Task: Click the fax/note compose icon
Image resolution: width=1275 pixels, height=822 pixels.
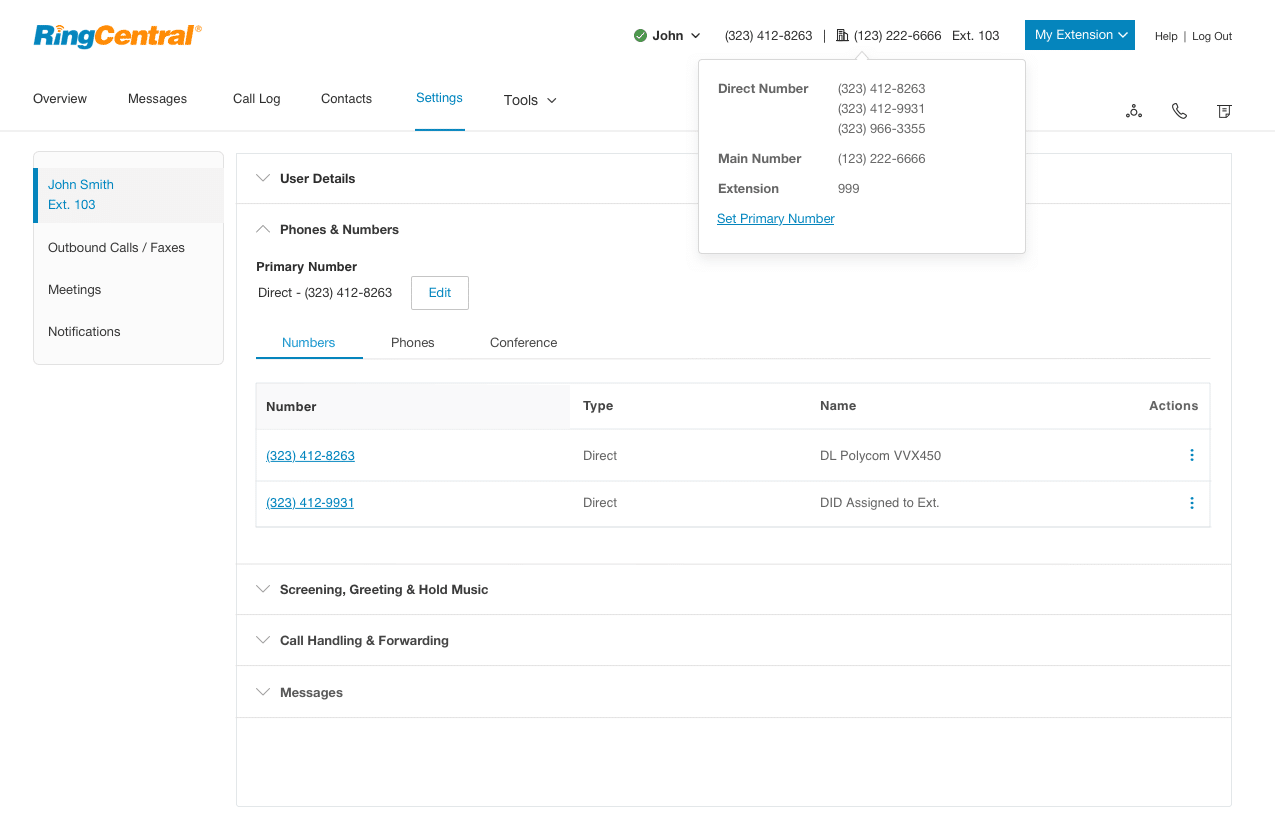Action: point(1224,111)
